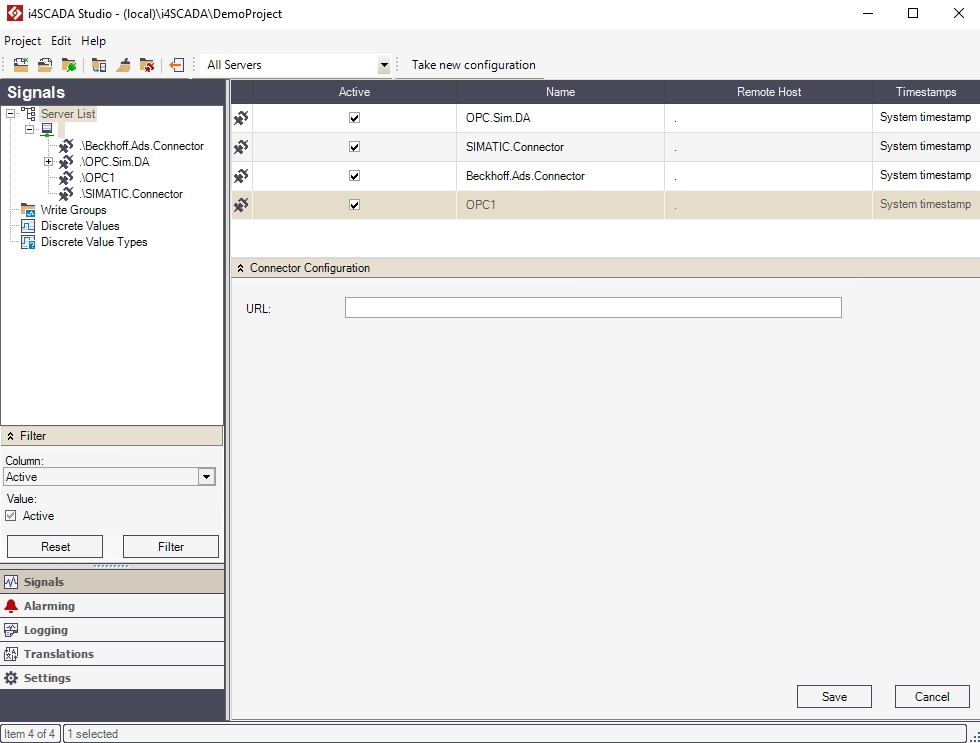Image resolution: width=980 pixels, height=743 pixels.
Task: Click the Discrete Value Types tree icon
Action: click(x=29, y=242)
